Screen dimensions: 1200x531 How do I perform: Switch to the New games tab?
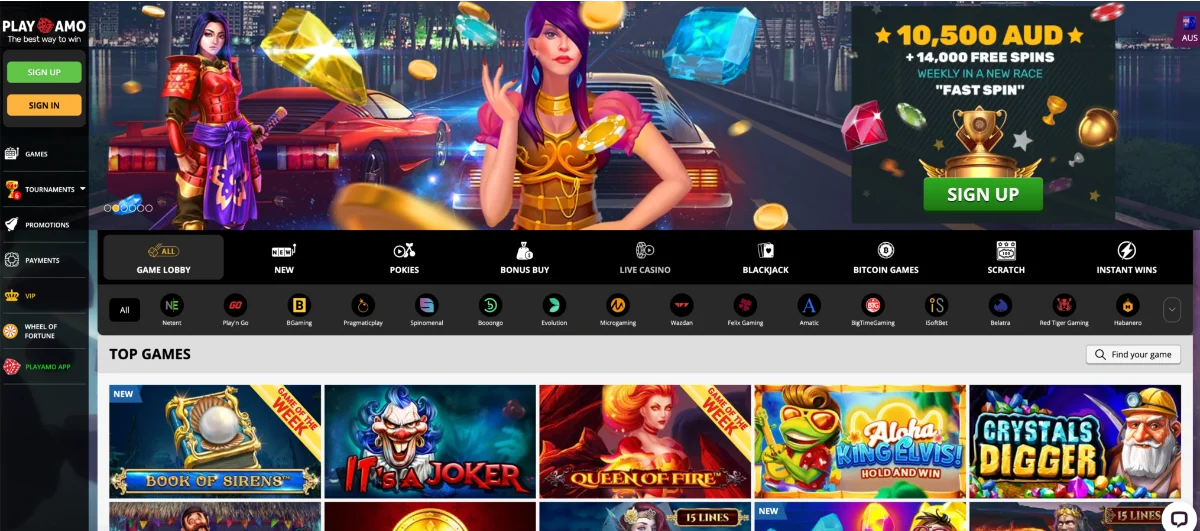point(284,258)
